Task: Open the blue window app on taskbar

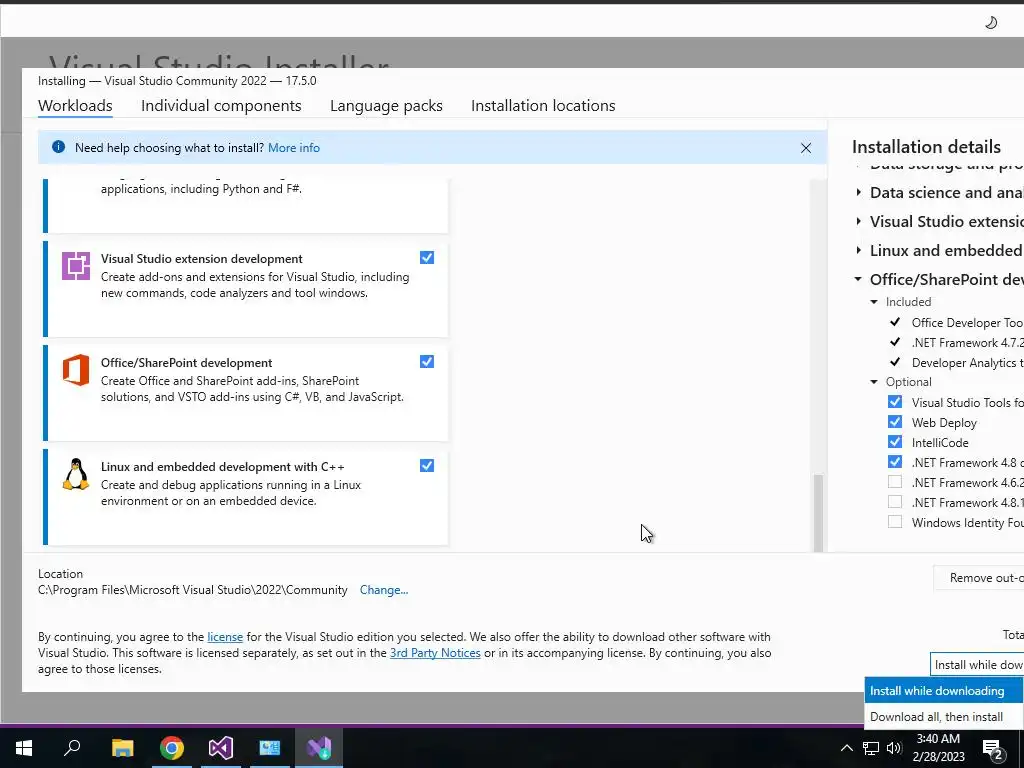Action: [x=270, y=748]
